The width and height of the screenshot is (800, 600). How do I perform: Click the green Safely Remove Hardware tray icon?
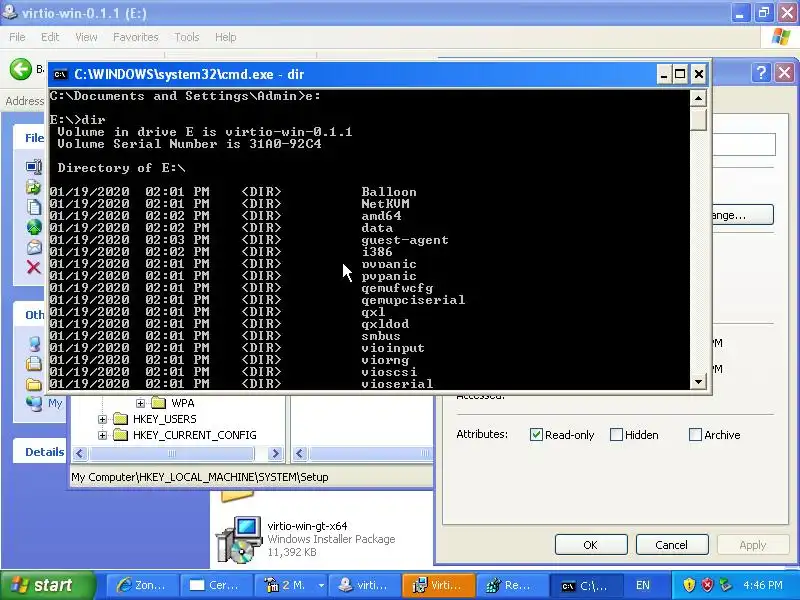click(725, 585)
